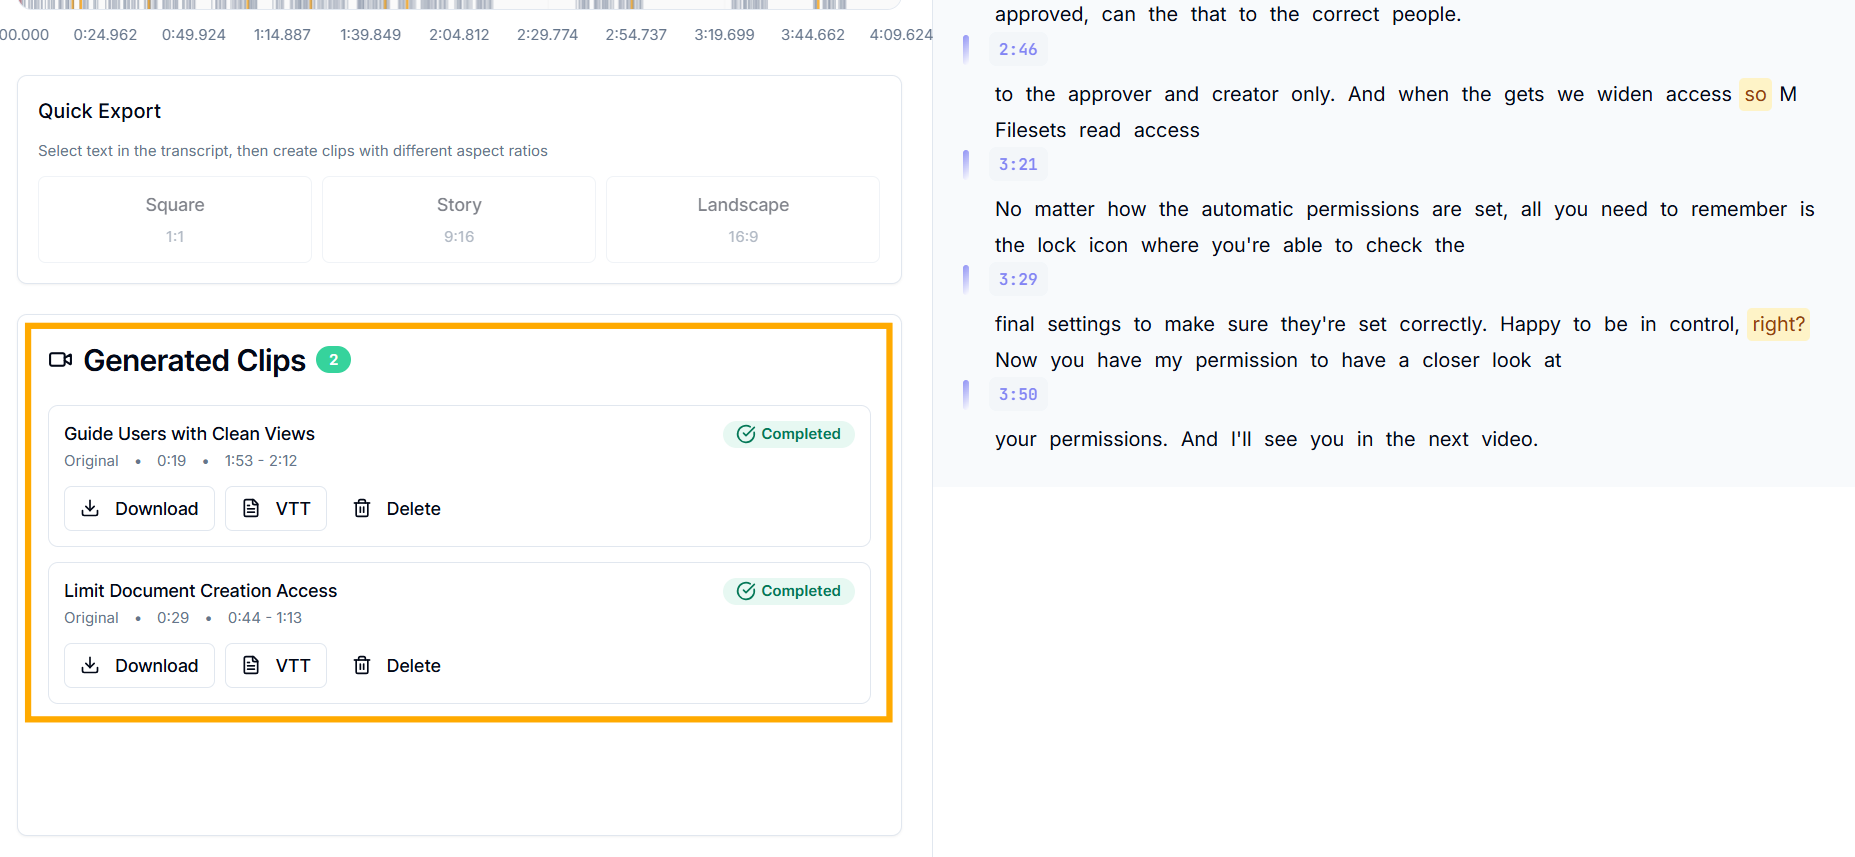Click Completed status on Guide Users clip
Screen dimensions: 1855x857
coord(789,434)
